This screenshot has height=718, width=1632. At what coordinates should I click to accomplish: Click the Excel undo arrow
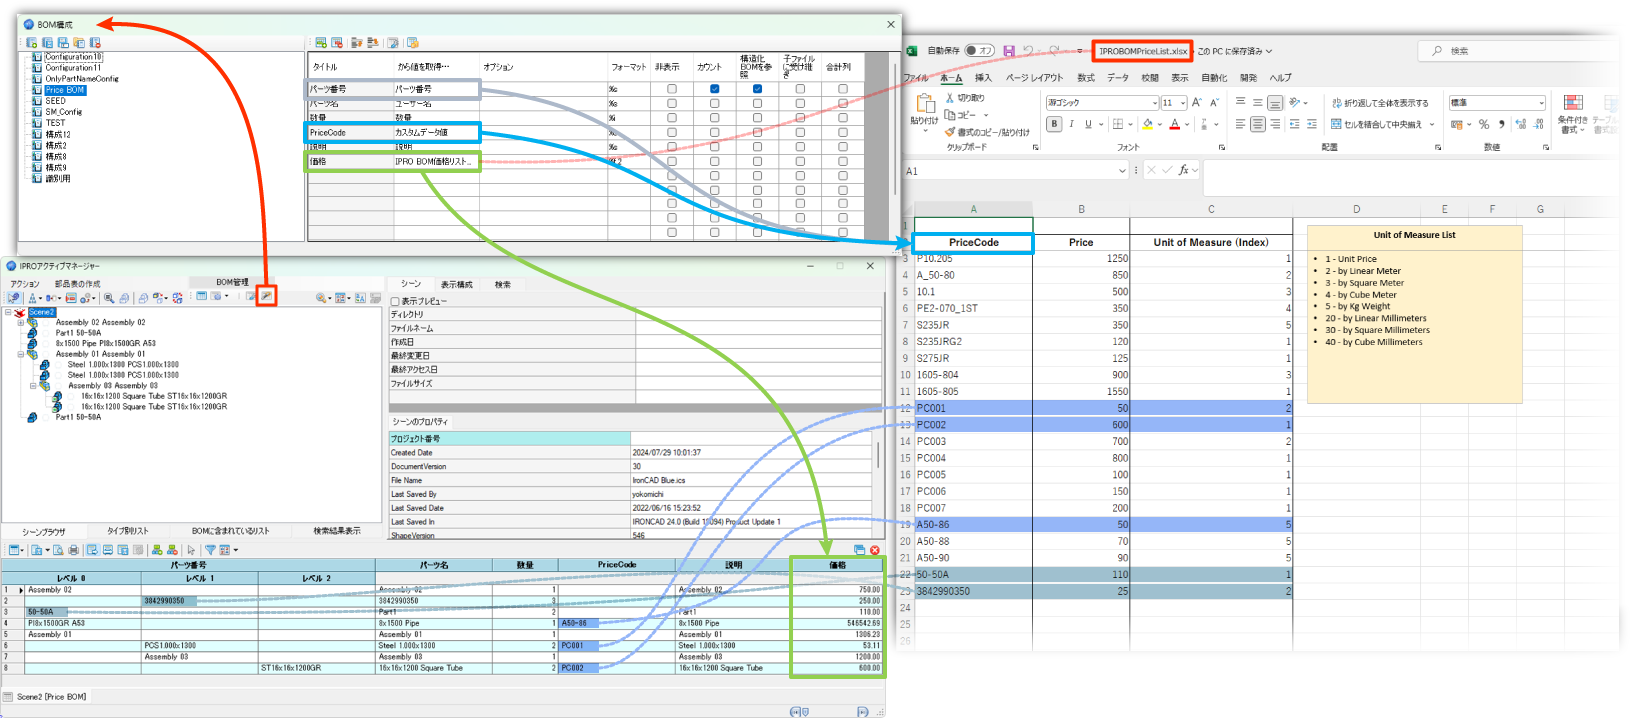pyautogui.click(x=1028, y=51)
